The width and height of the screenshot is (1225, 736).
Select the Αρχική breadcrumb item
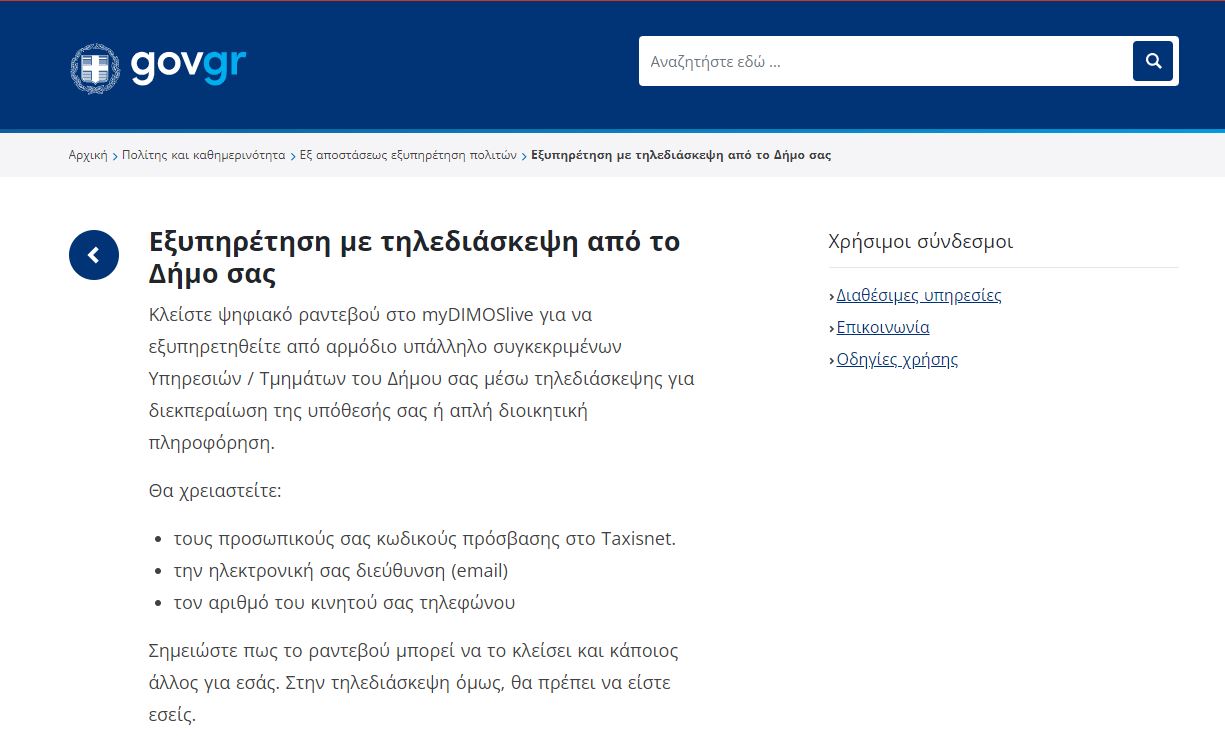click(x=89, y=155)
